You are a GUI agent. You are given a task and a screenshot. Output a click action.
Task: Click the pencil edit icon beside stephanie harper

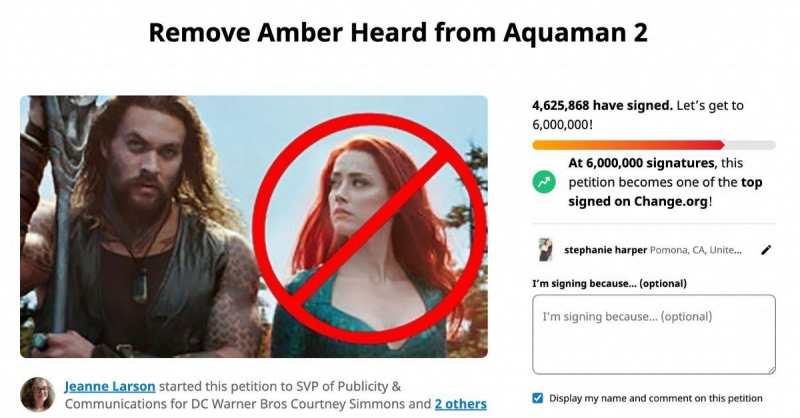(766, 250)
